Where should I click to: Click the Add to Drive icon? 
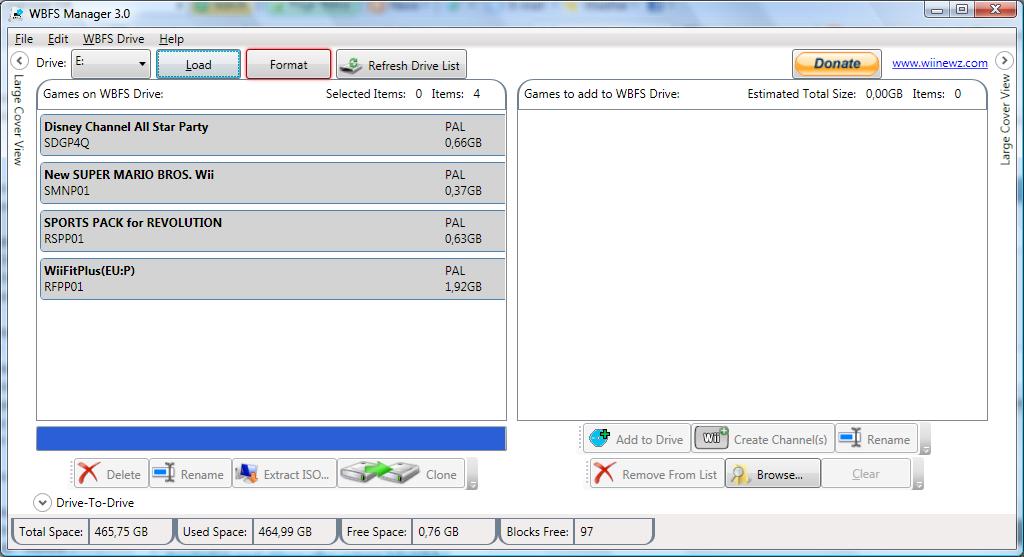(600, 438)
